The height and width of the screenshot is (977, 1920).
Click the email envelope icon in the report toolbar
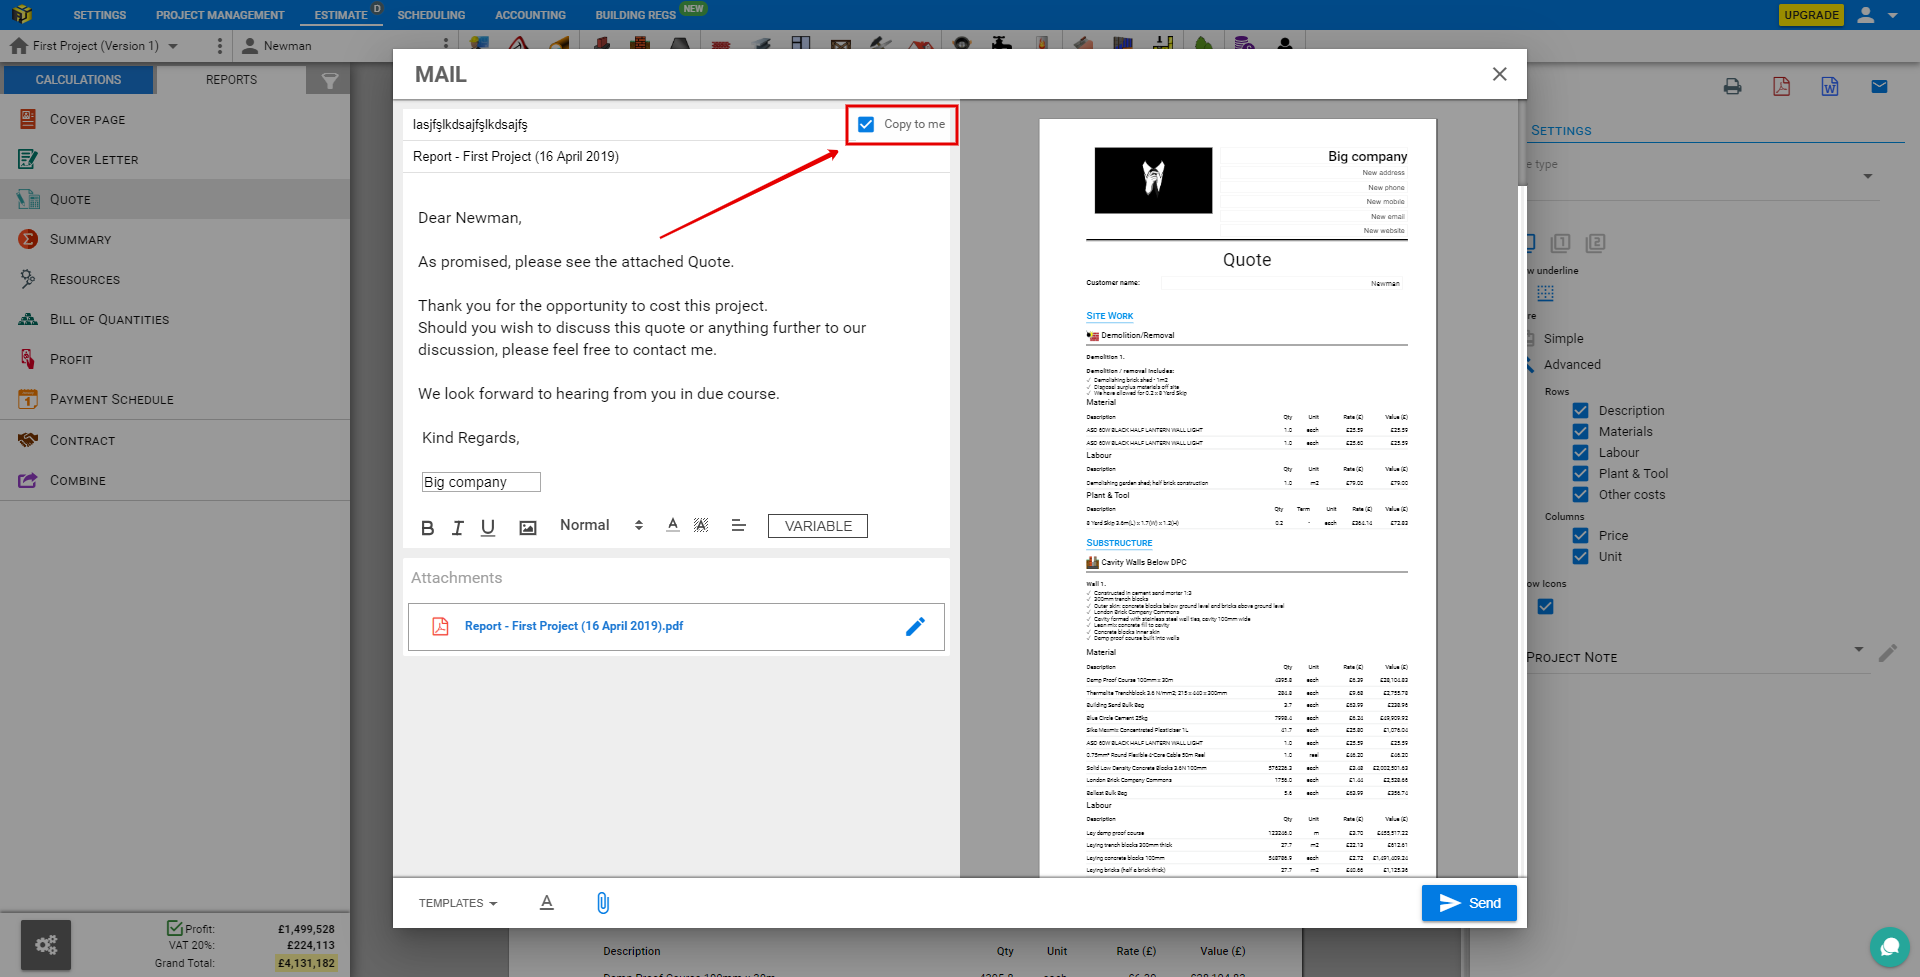(x=1880, y=87)
